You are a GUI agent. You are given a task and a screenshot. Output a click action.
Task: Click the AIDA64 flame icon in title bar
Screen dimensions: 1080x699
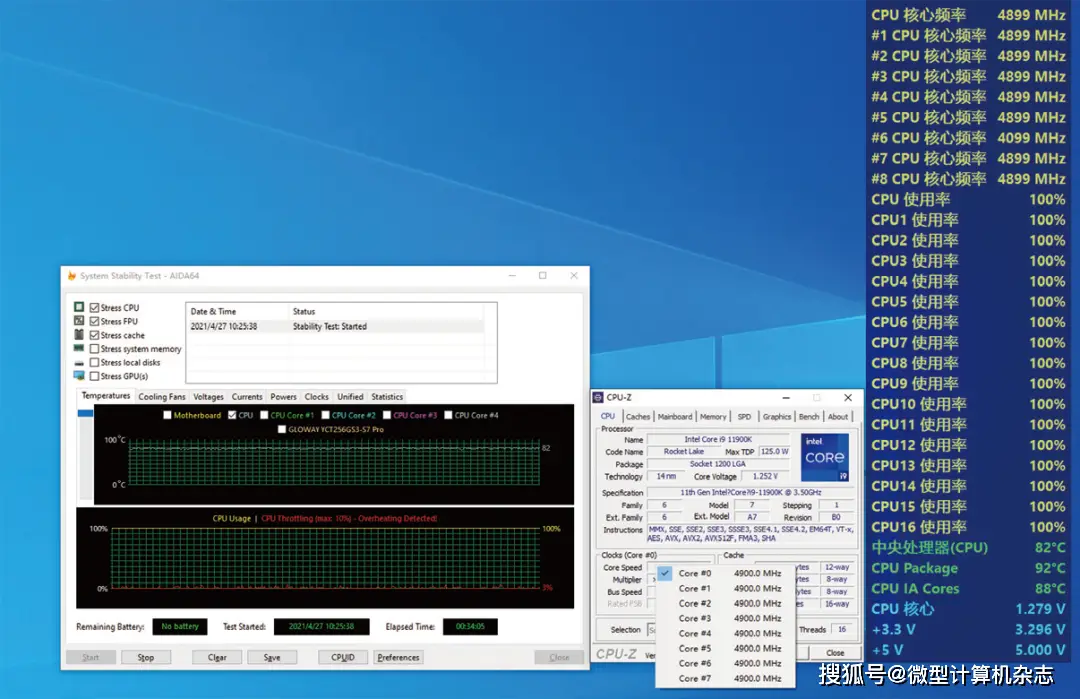[72, 275]
